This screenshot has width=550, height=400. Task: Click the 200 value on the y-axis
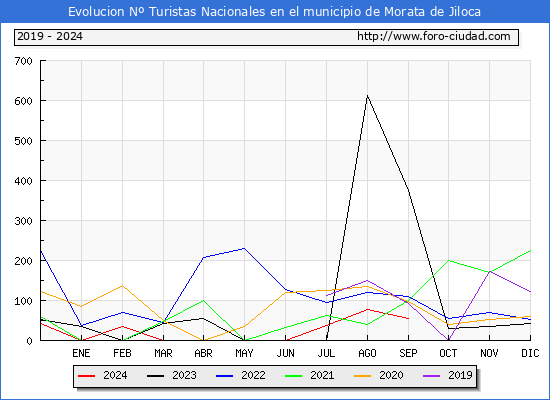pyautogui.click(x=24, y=261)
